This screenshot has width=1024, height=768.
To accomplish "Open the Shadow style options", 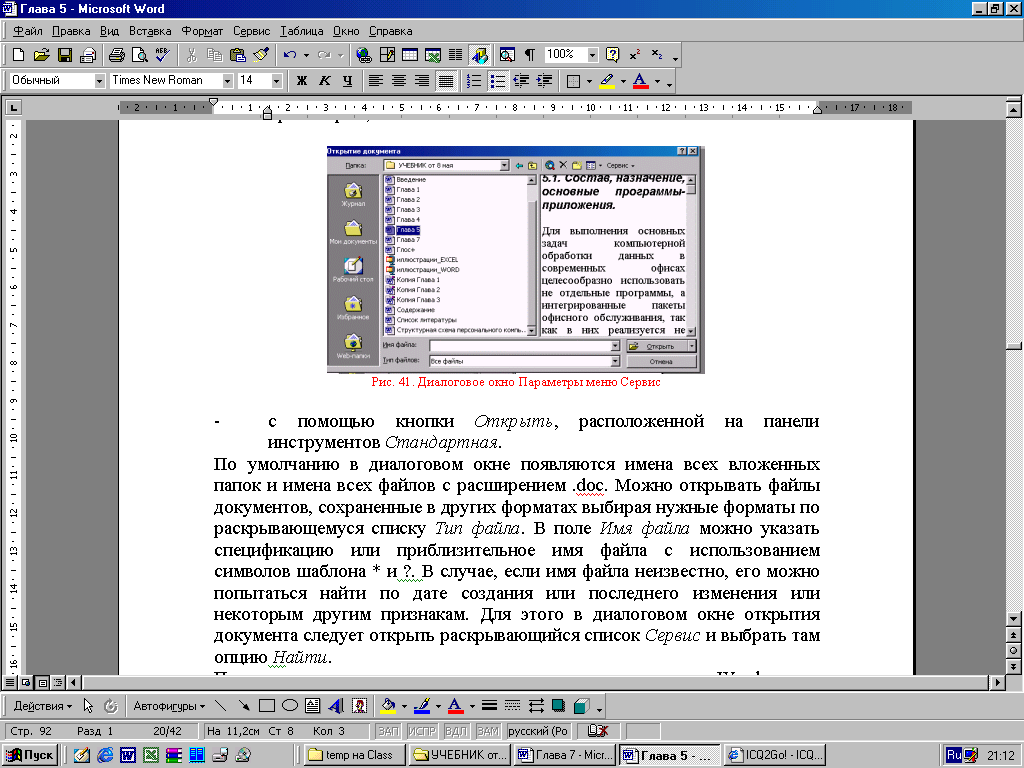I will (x=558, y=705).
